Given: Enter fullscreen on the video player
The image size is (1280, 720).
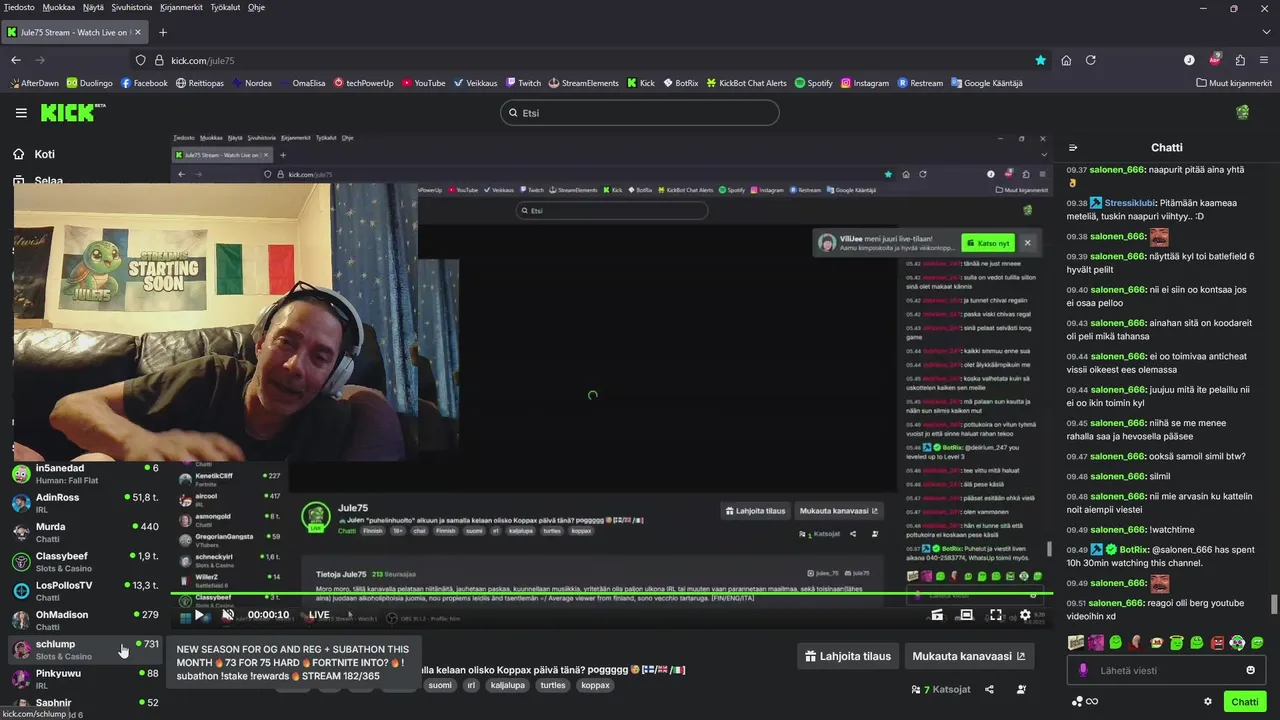Looking at the screenshot, I should click(996, 615).
